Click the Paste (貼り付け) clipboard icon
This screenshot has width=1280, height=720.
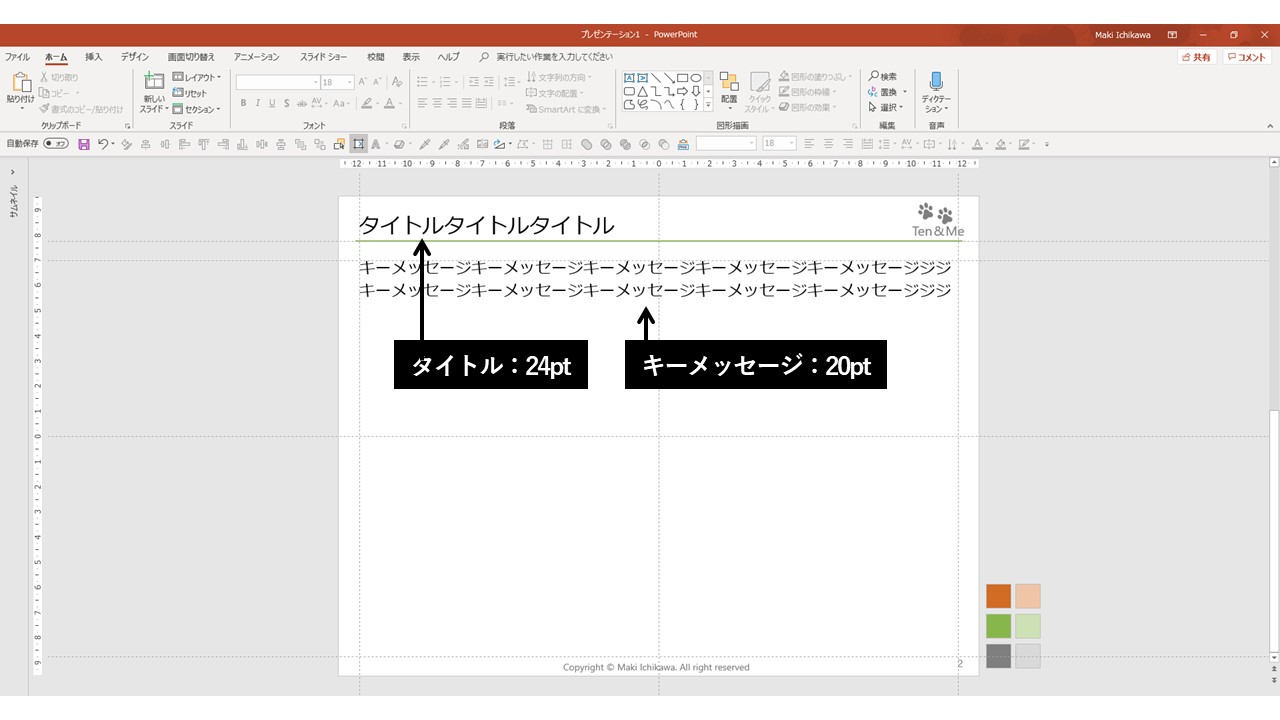(20, 84)
